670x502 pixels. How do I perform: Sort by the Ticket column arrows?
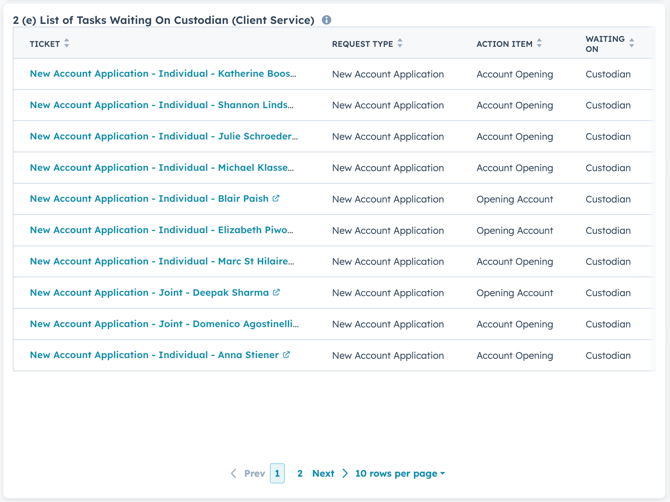point(67,43)
